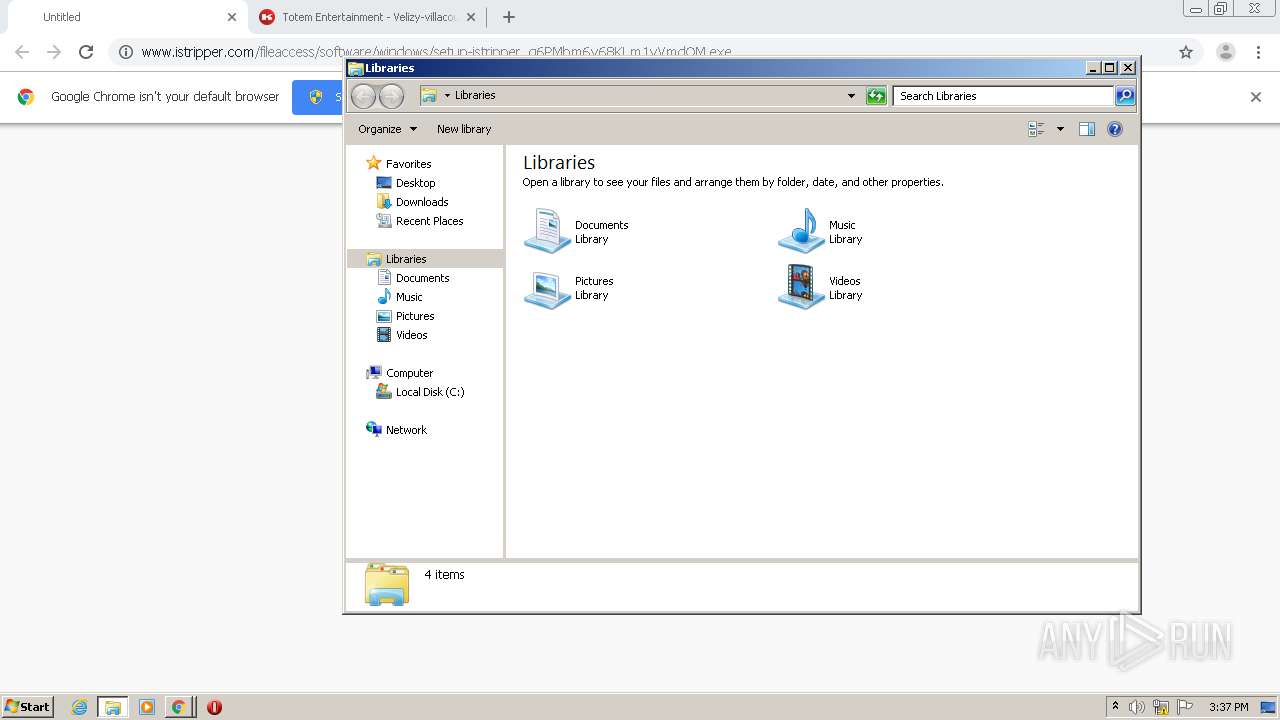
Task: Switch to Chrome via taskbar icon
Action: [x=178, y=707]
